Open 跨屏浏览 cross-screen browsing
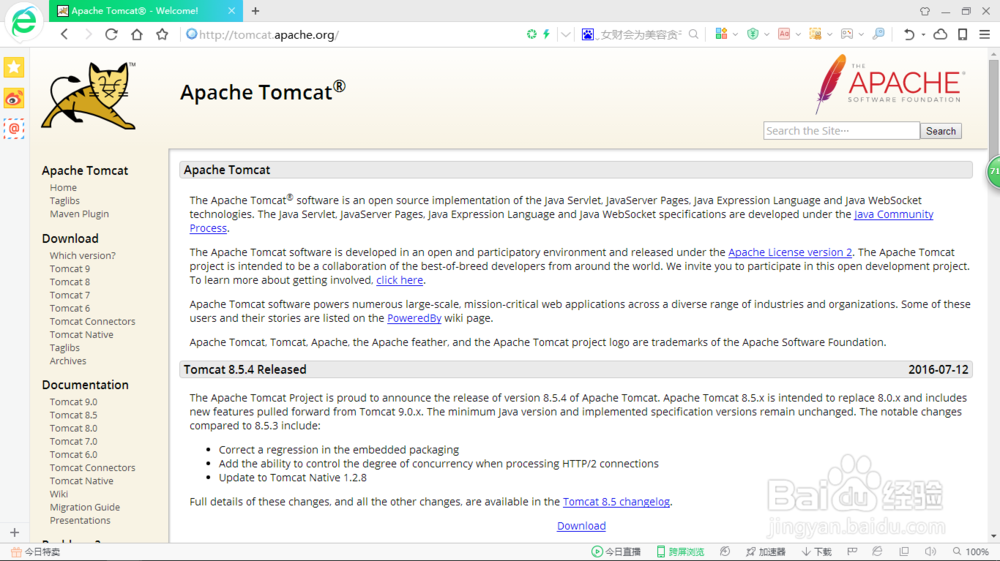This screenshot has height=561, width=1000. [680, 551]
